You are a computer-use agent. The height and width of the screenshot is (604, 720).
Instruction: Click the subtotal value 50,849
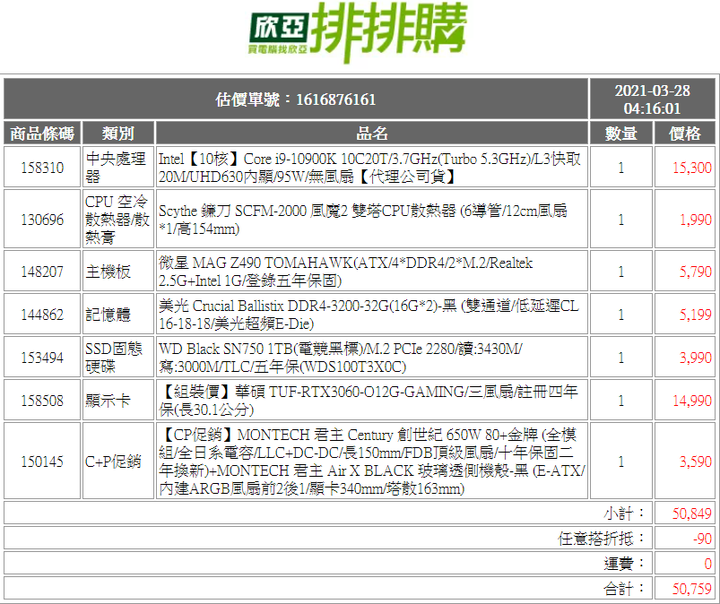tap(692, 513)
